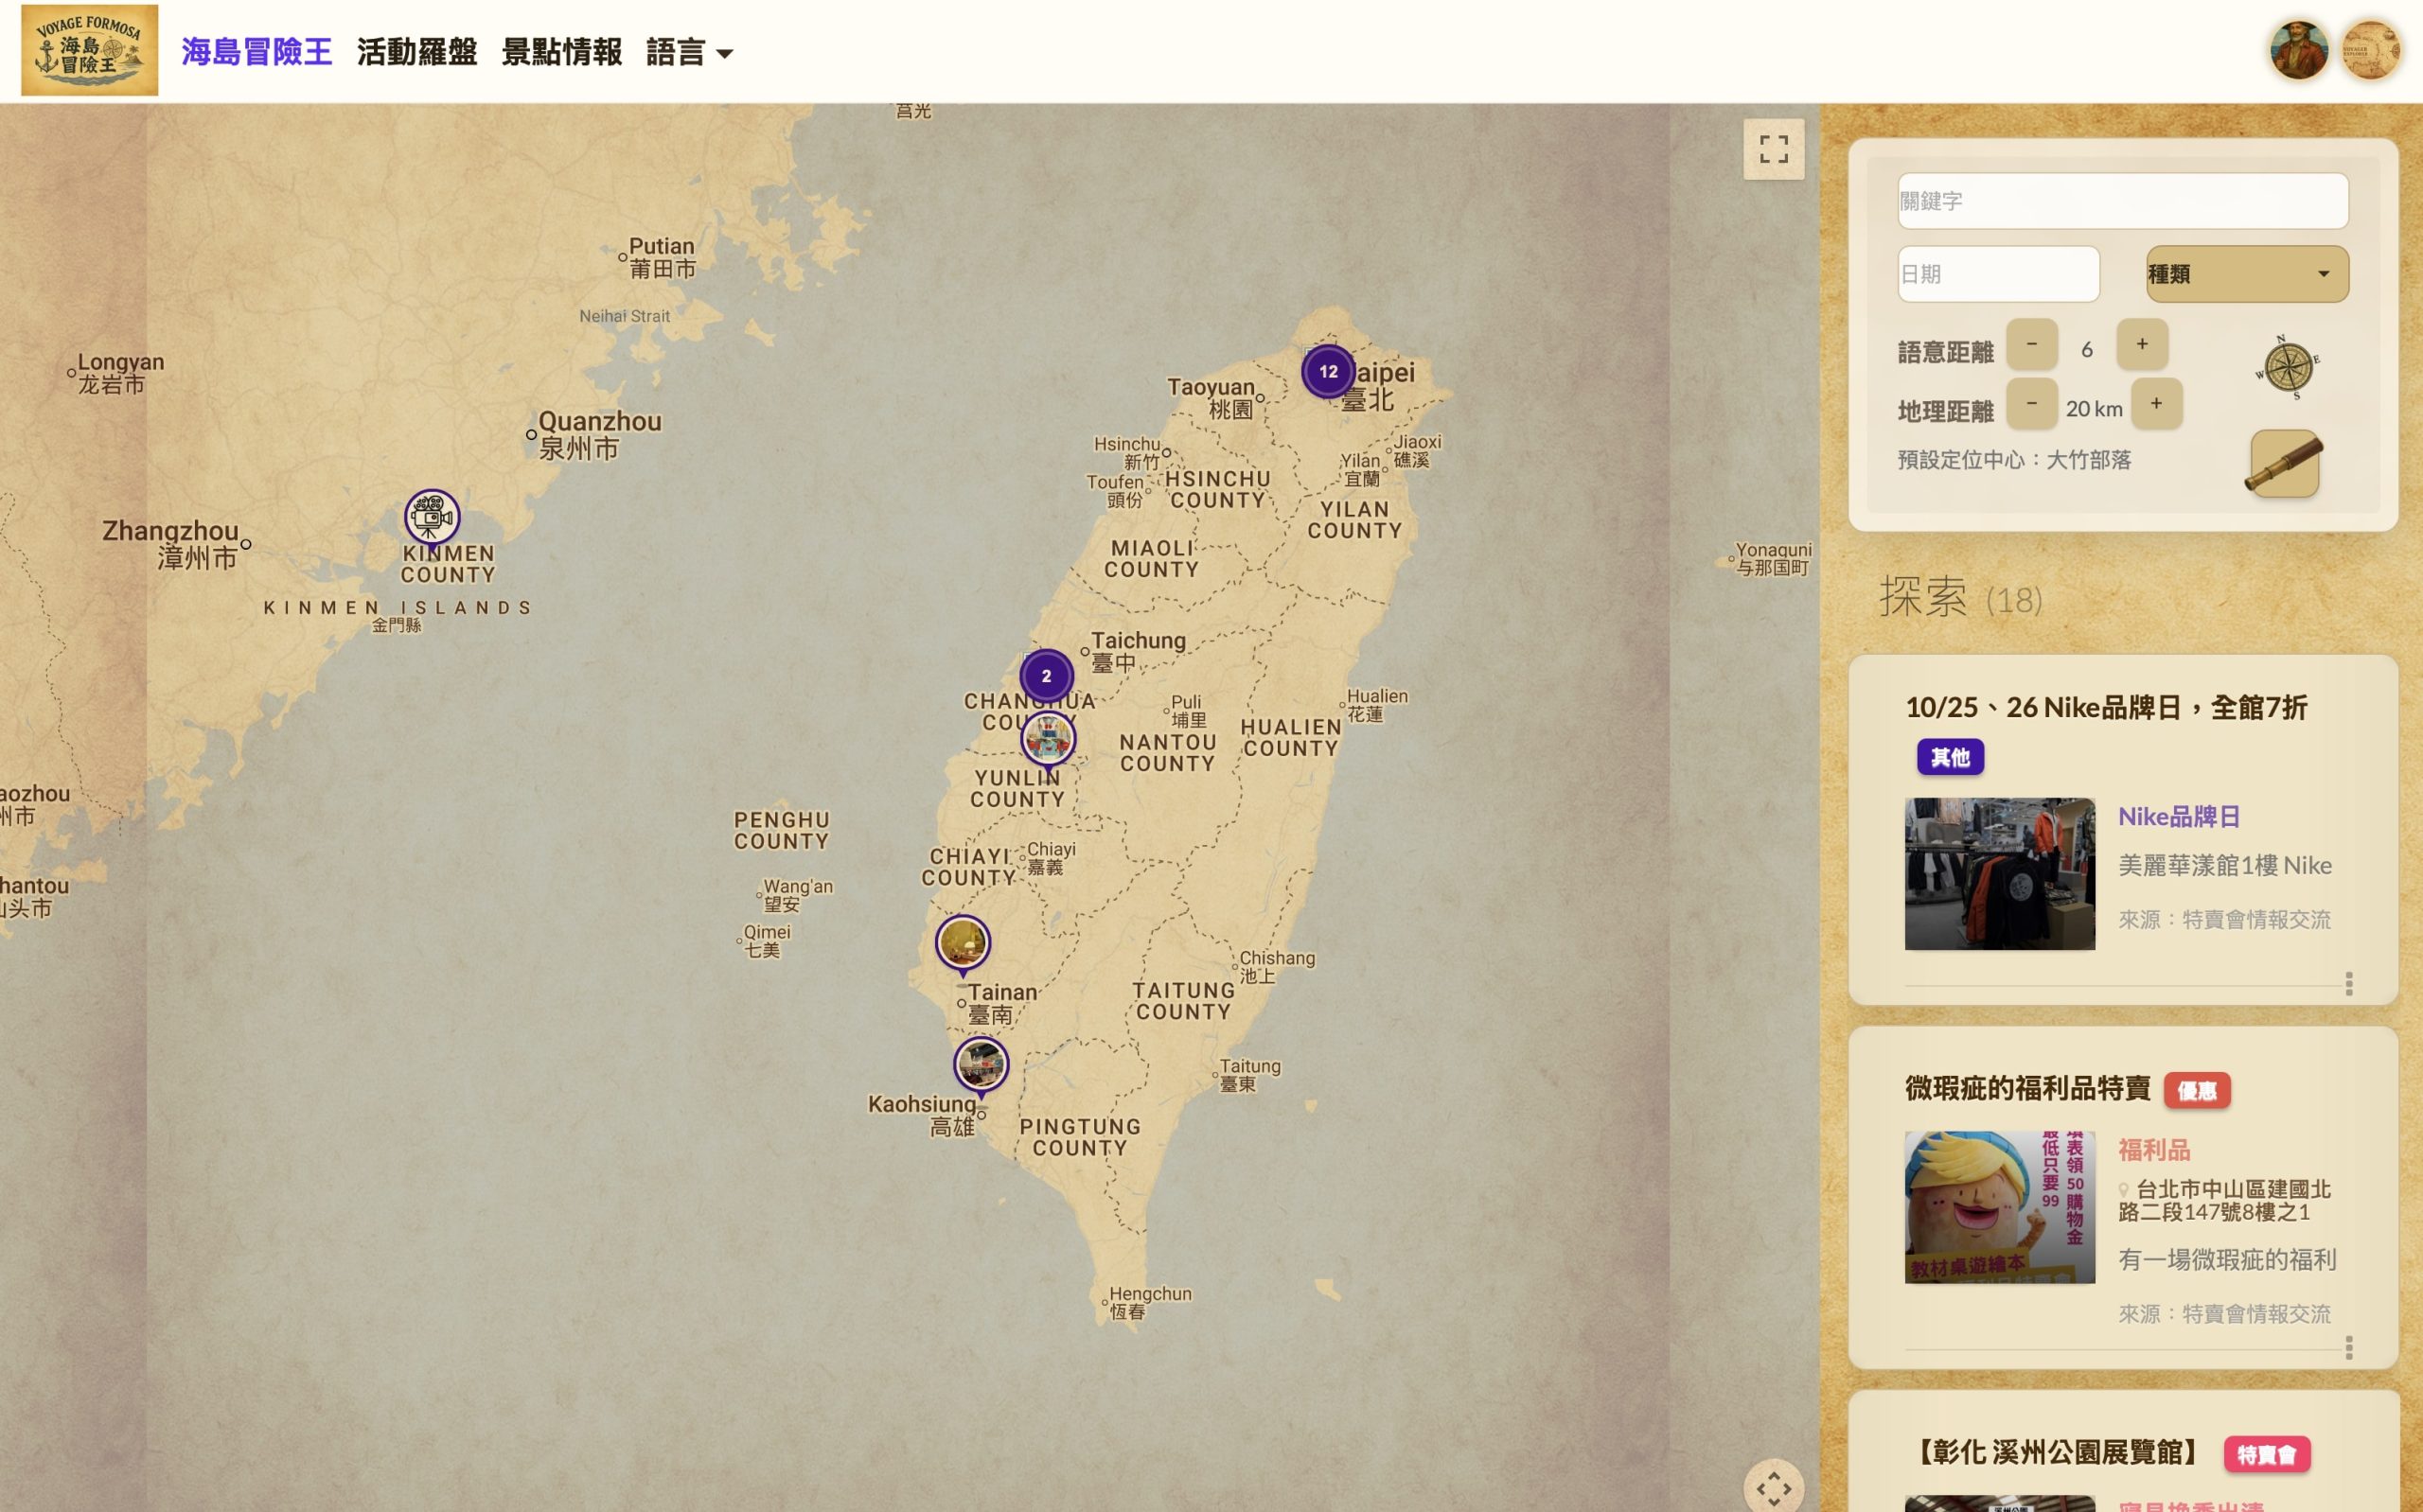Open the 景點情報 menu item
This screenshot has width=2423, height=1512.
point(561,52)
